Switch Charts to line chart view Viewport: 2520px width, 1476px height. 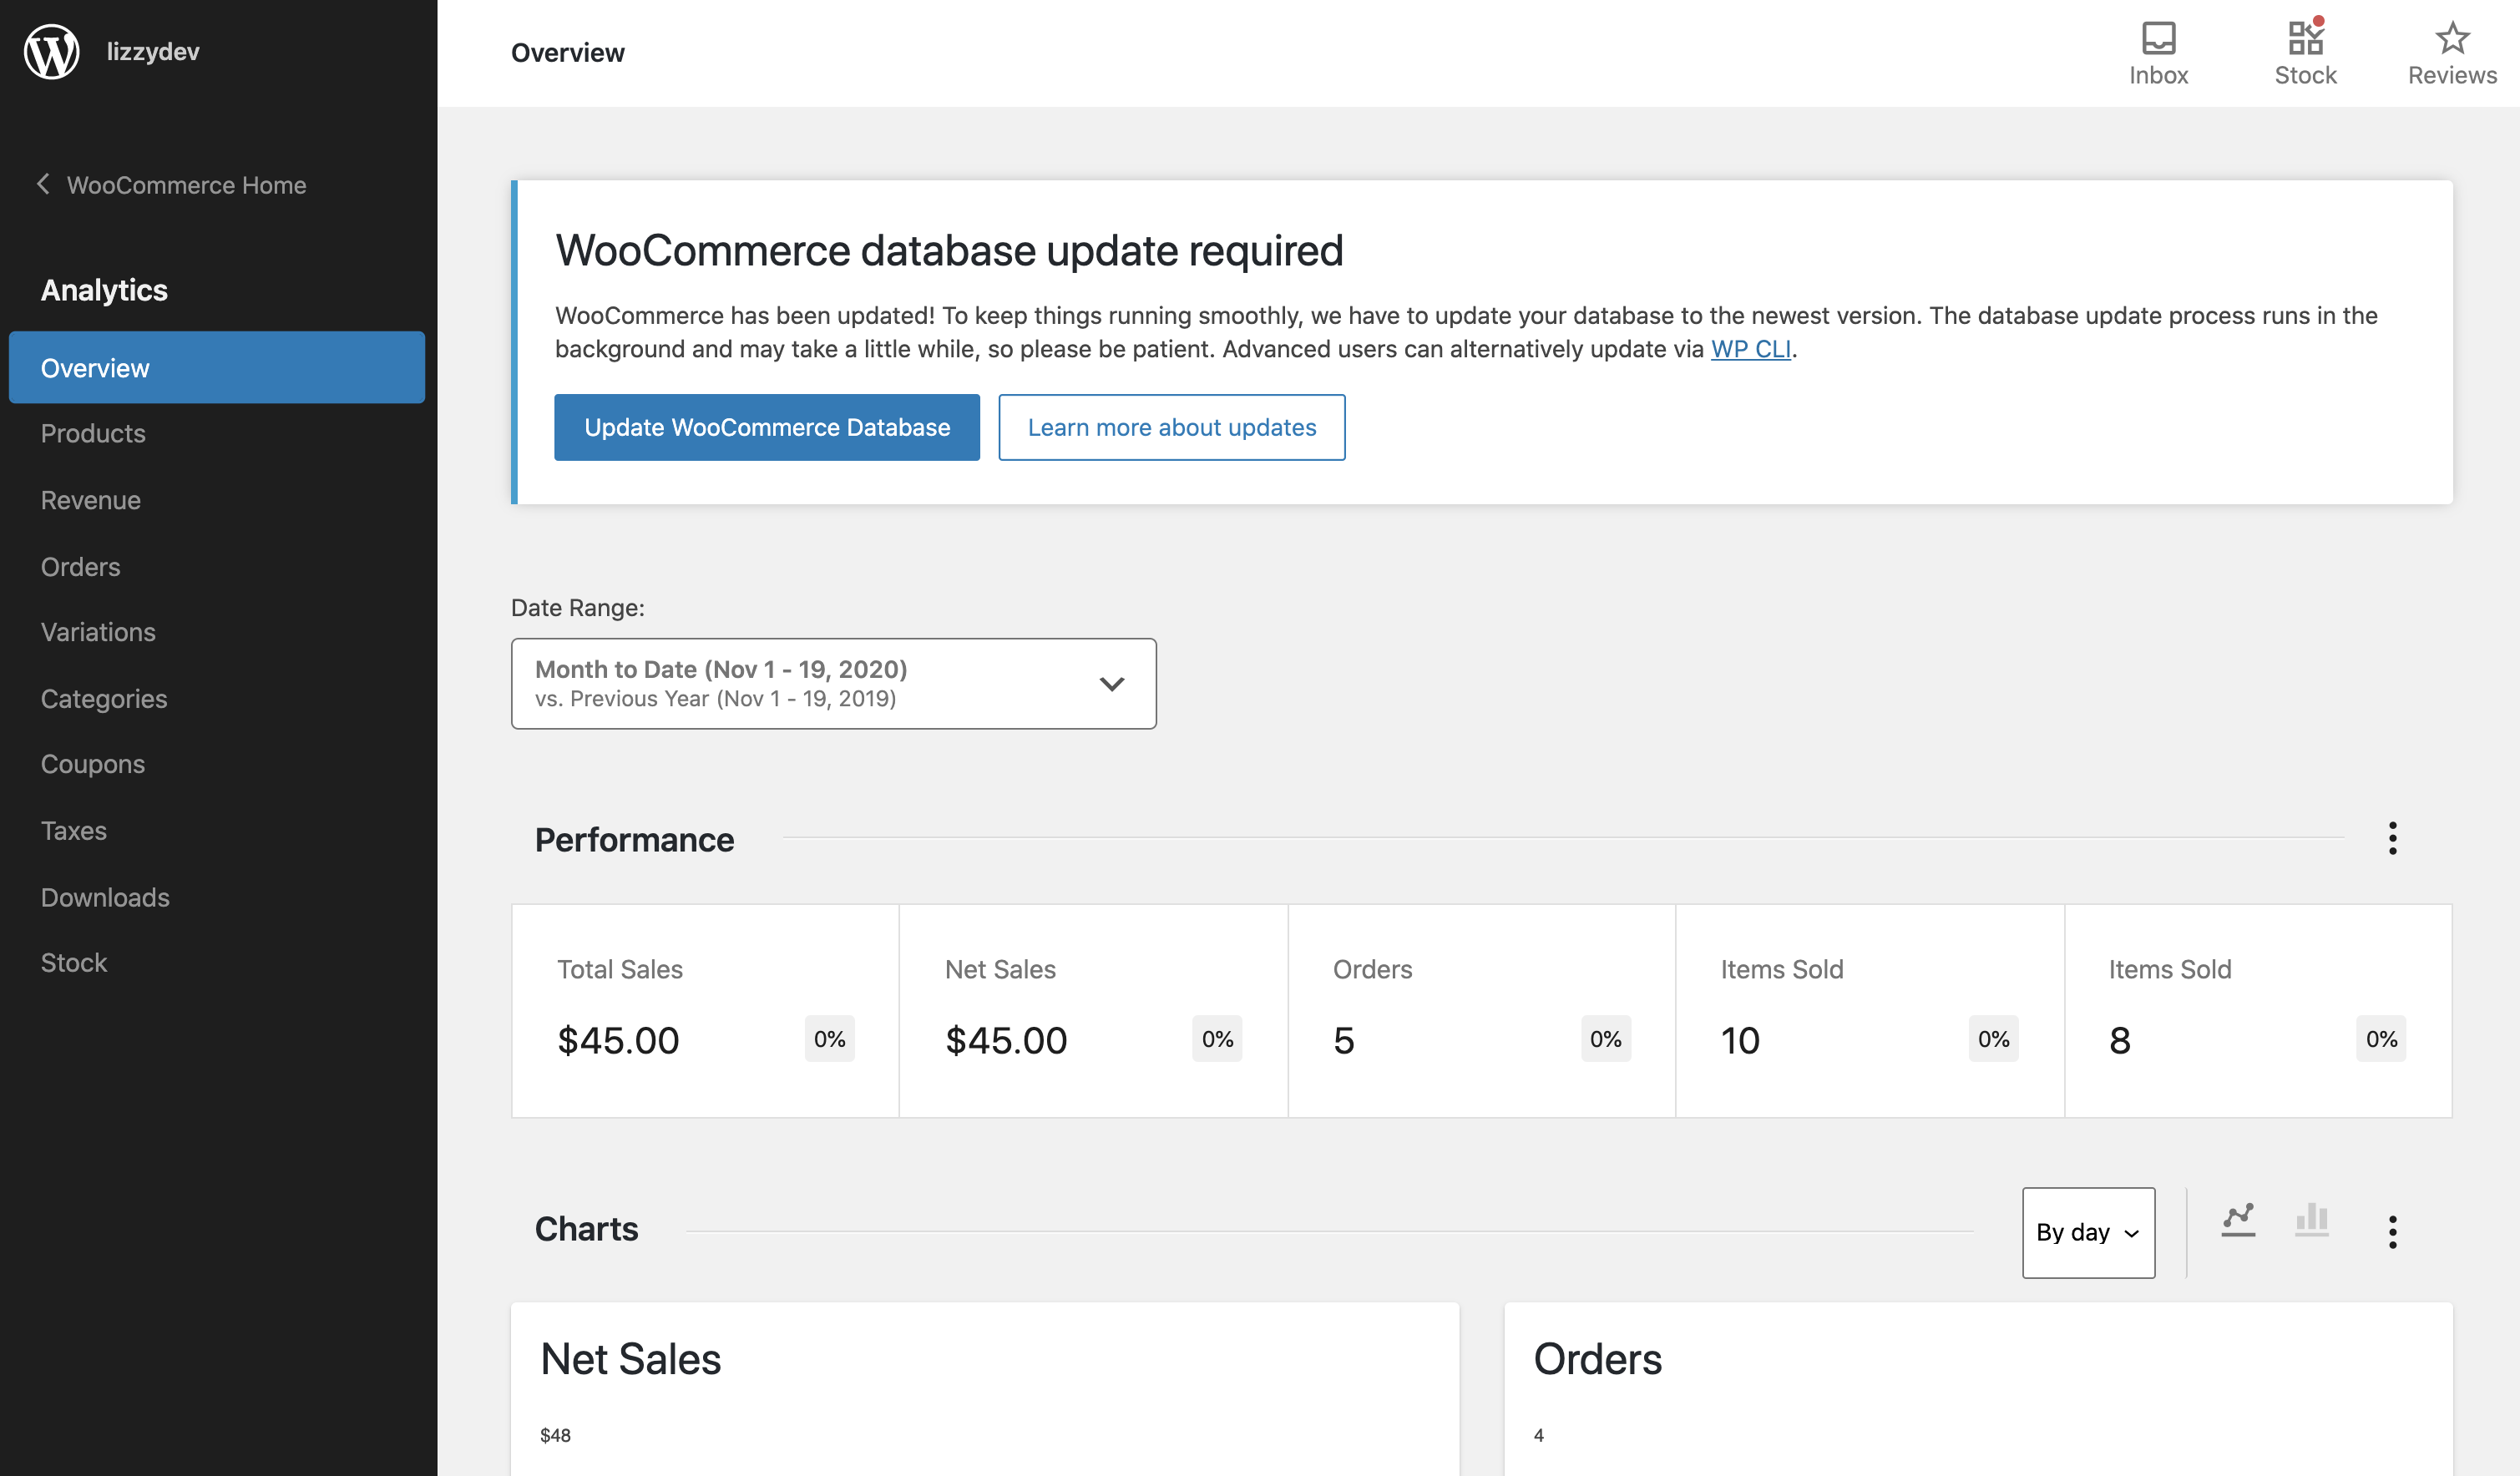click(x=2239, y=1220)
